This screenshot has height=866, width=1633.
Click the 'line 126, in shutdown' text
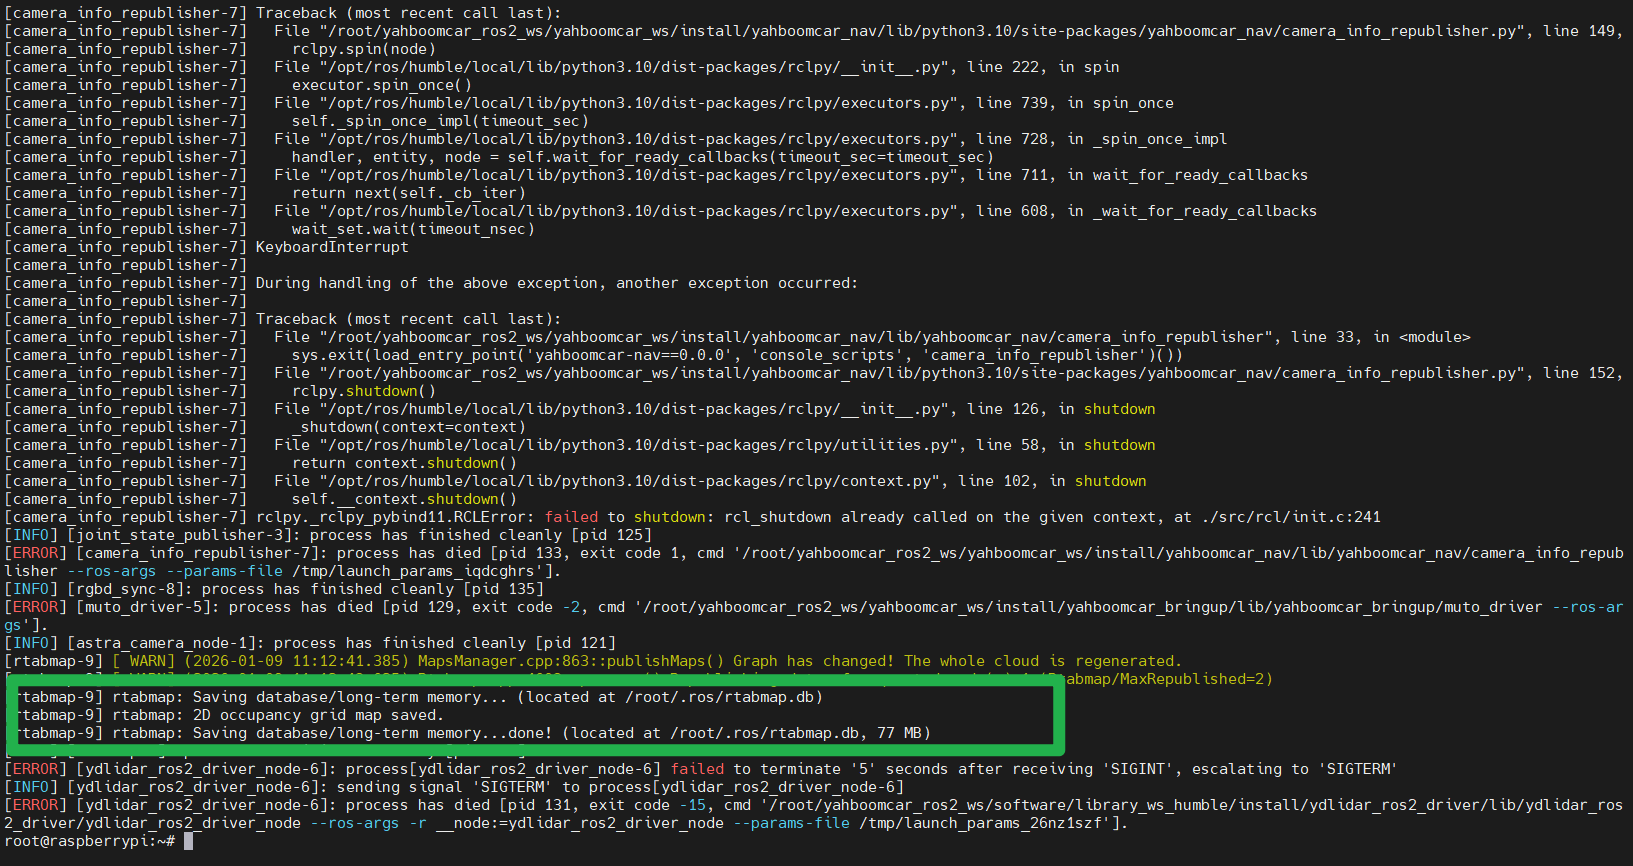coord(1061,409)
